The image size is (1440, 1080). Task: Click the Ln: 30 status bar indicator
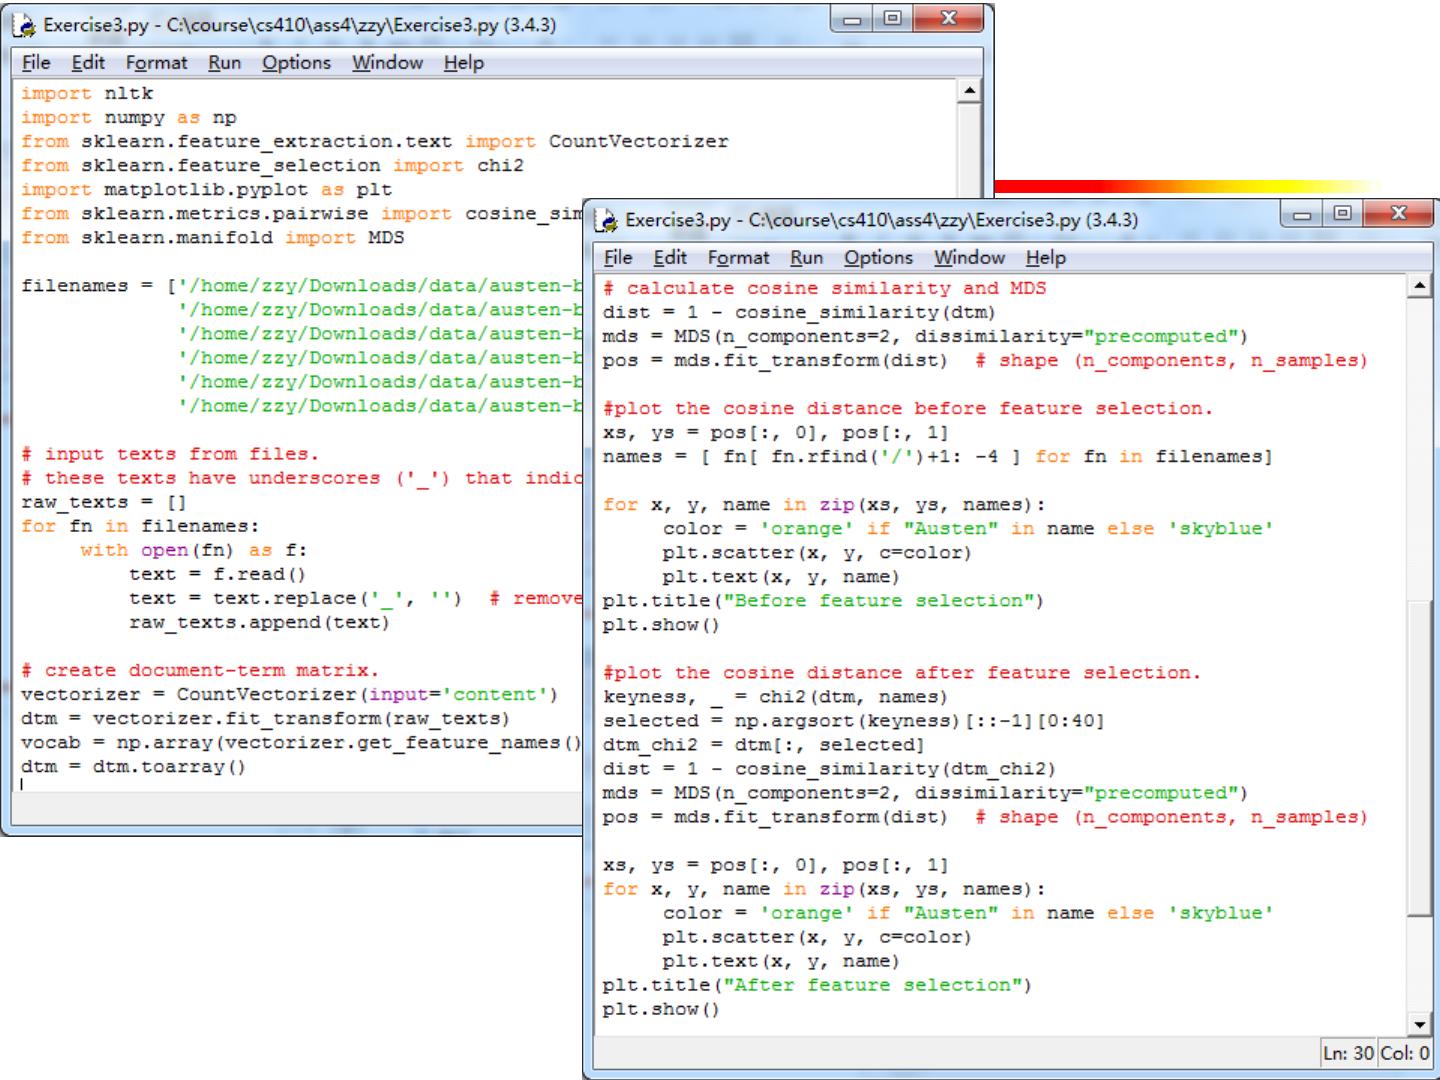(x=1347, y=1053)
